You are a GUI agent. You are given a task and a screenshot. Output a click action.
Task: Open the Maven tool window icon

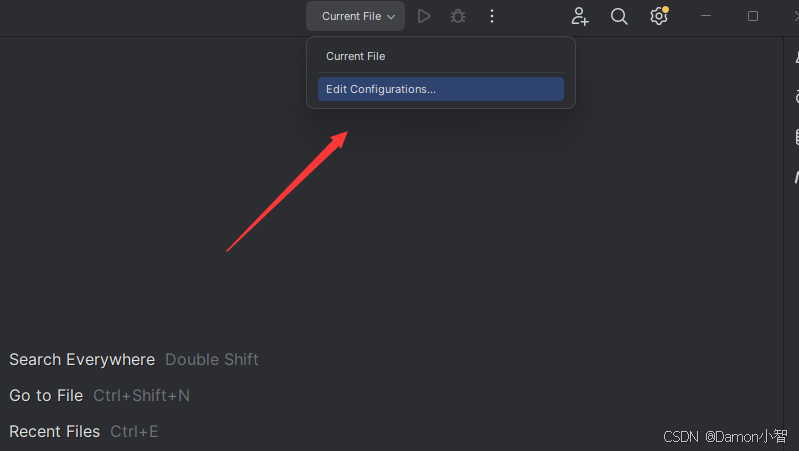tap(796, 177)
